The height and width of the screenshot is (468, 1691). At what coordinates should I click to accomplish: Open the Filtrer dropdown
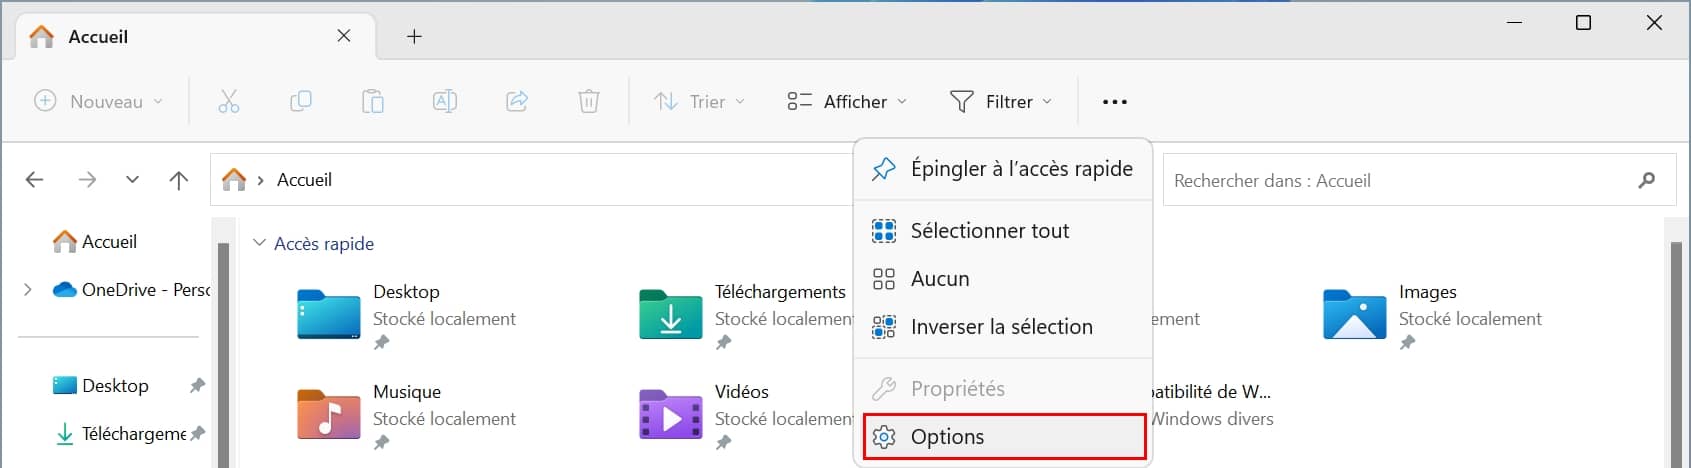pyautogui.click(x=1000, y=101)
